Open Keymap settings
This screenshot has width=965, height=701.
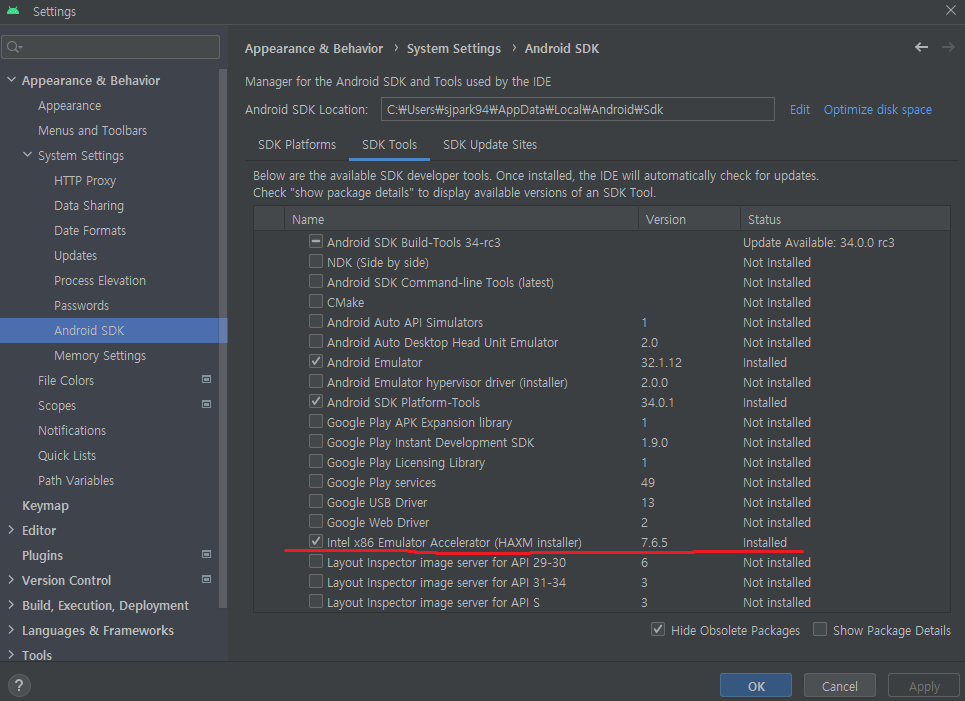(46, 506)
